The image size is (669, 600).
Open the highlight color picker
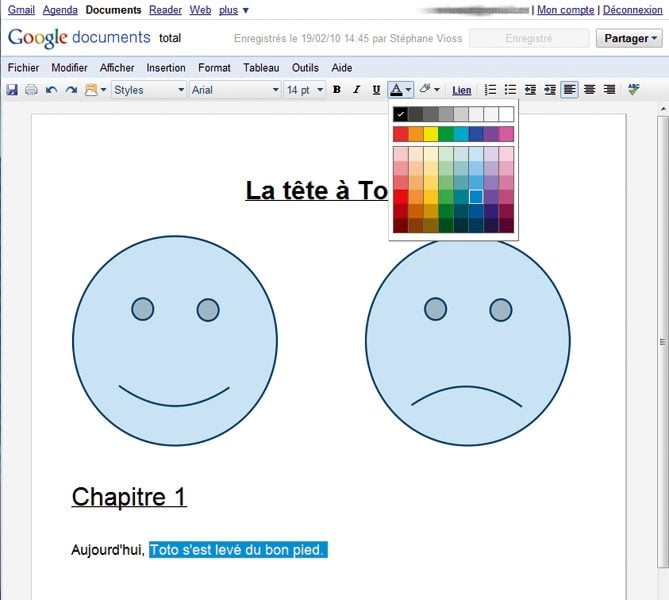tap(429, 90)
